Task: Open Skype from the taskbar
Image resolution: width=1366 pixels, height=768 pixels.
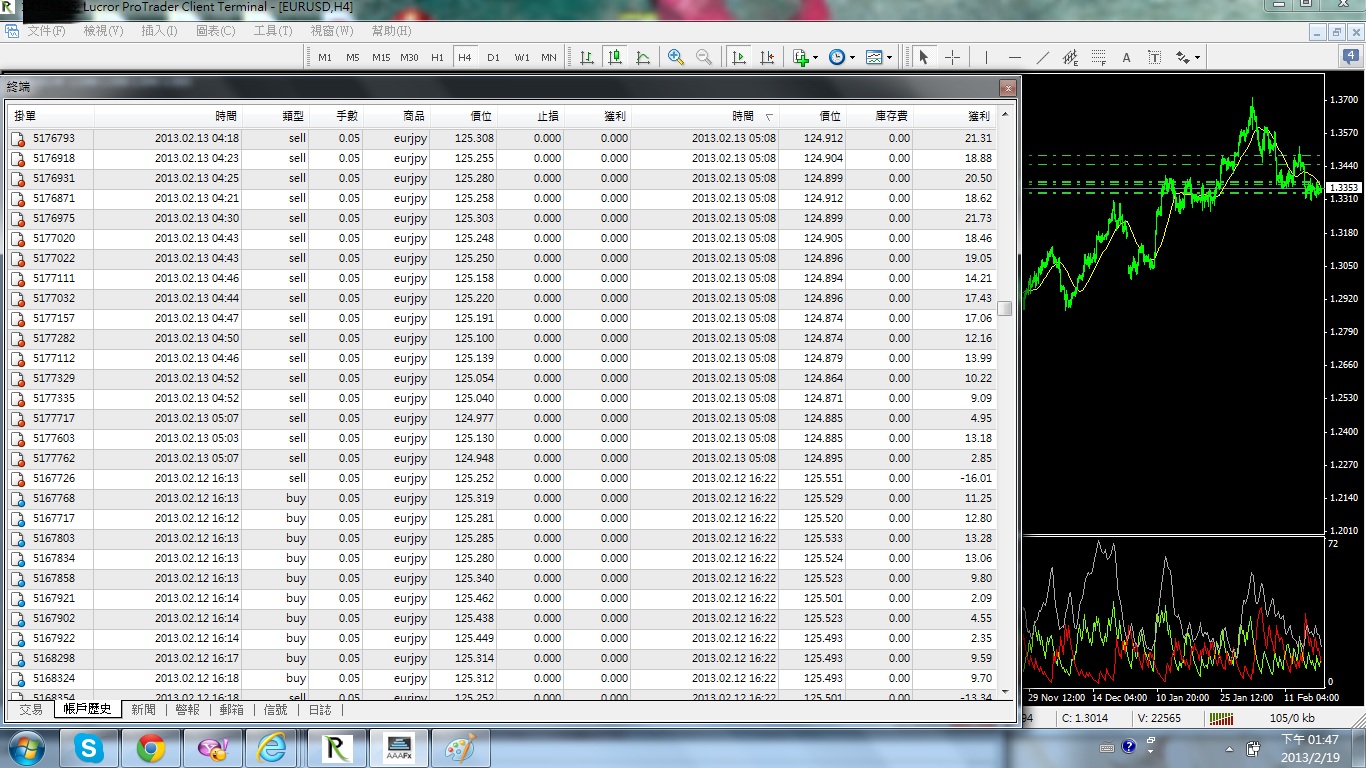Action: pyautogui.click(x=89, y=748)
